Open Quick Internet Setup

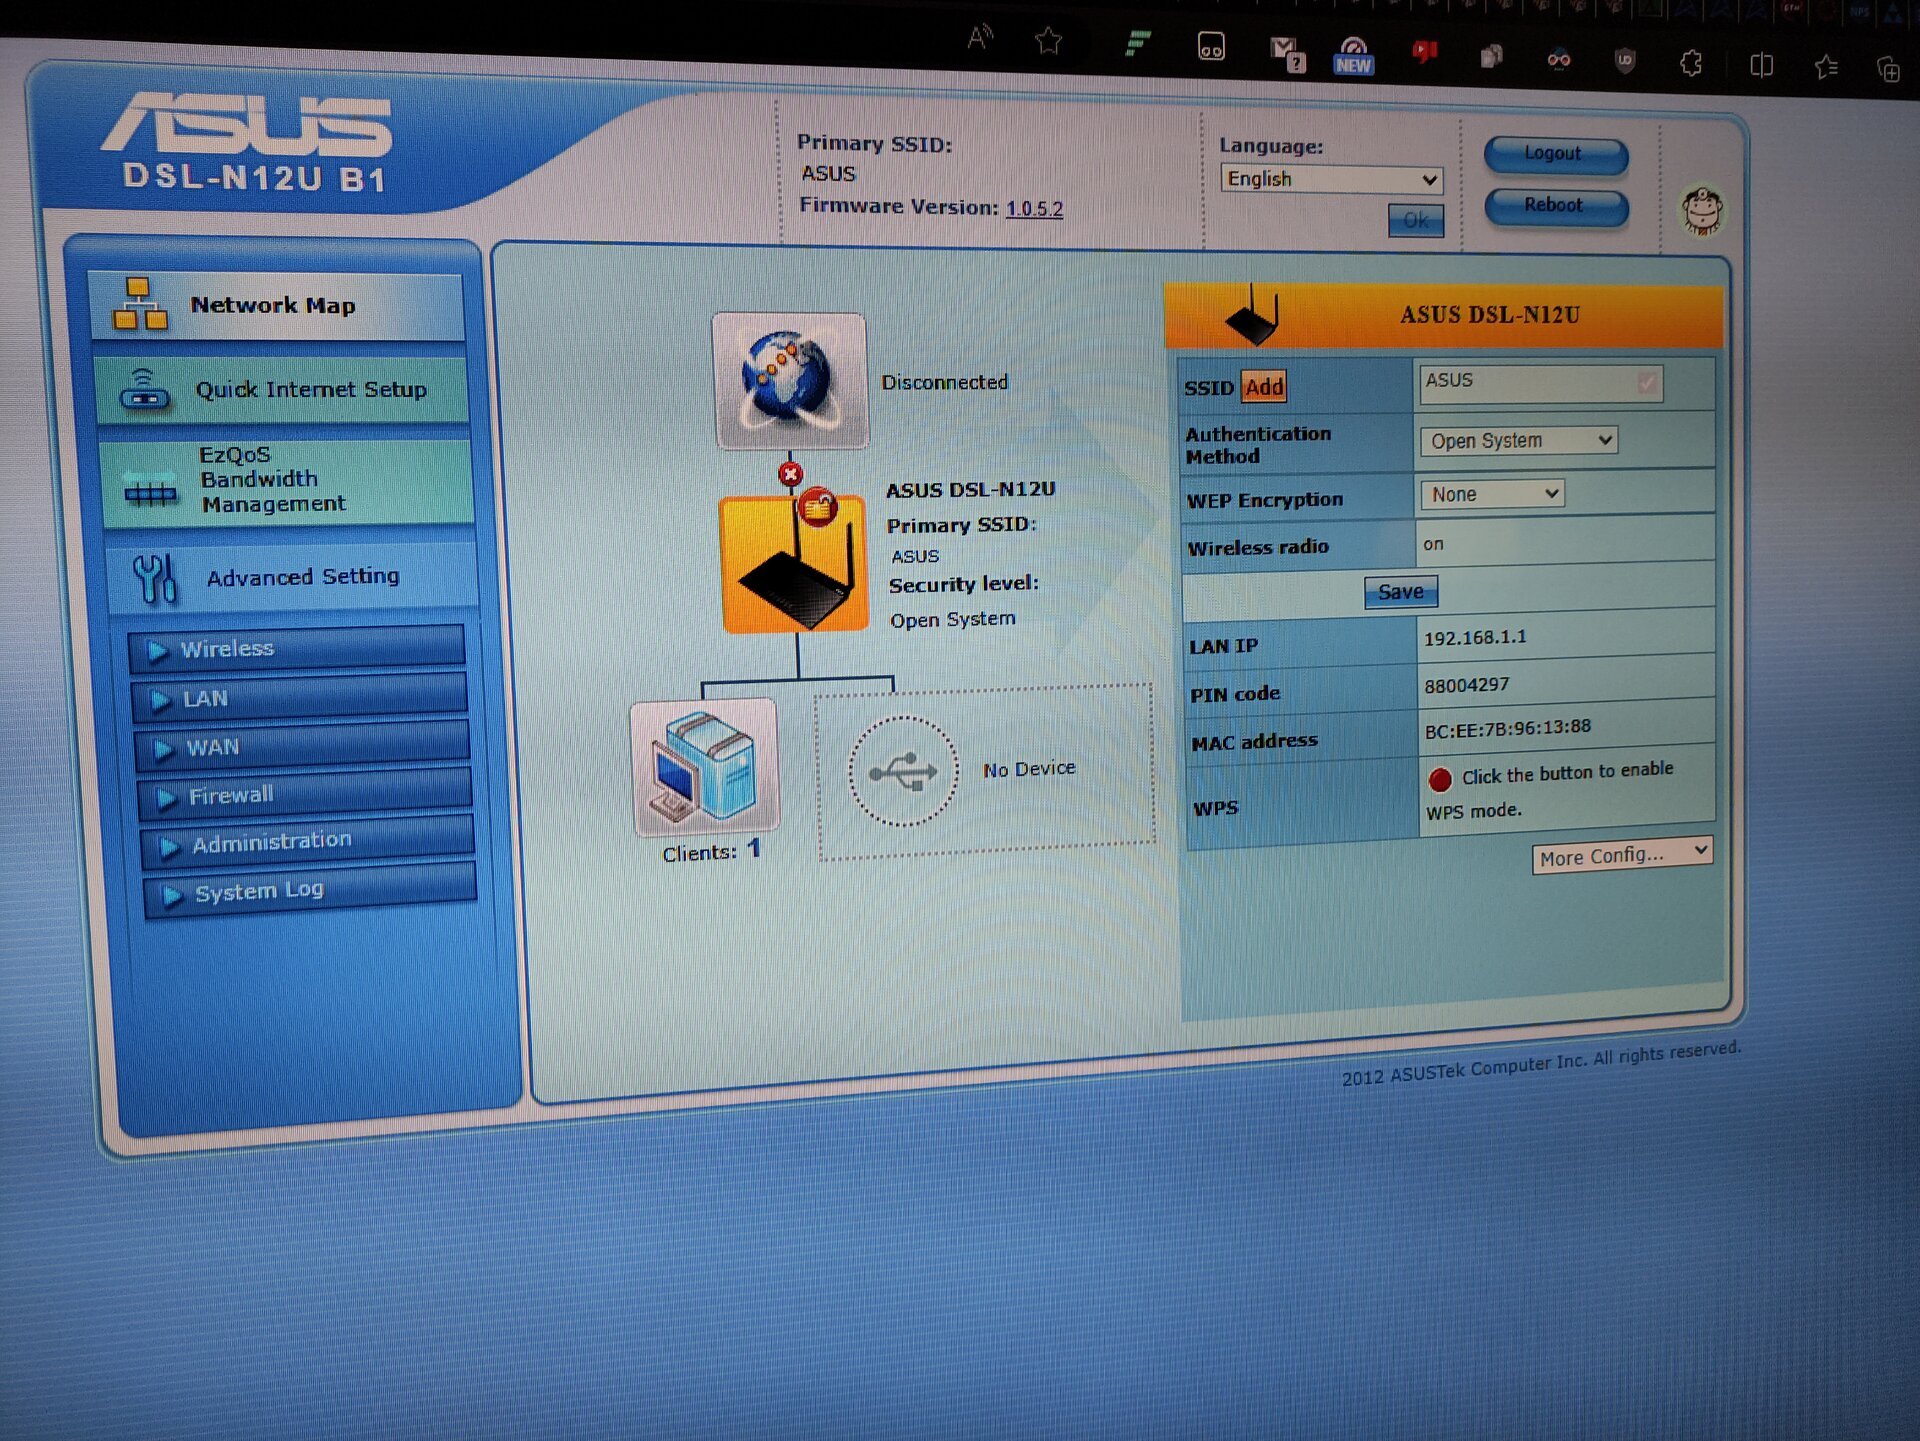[281, 389]
